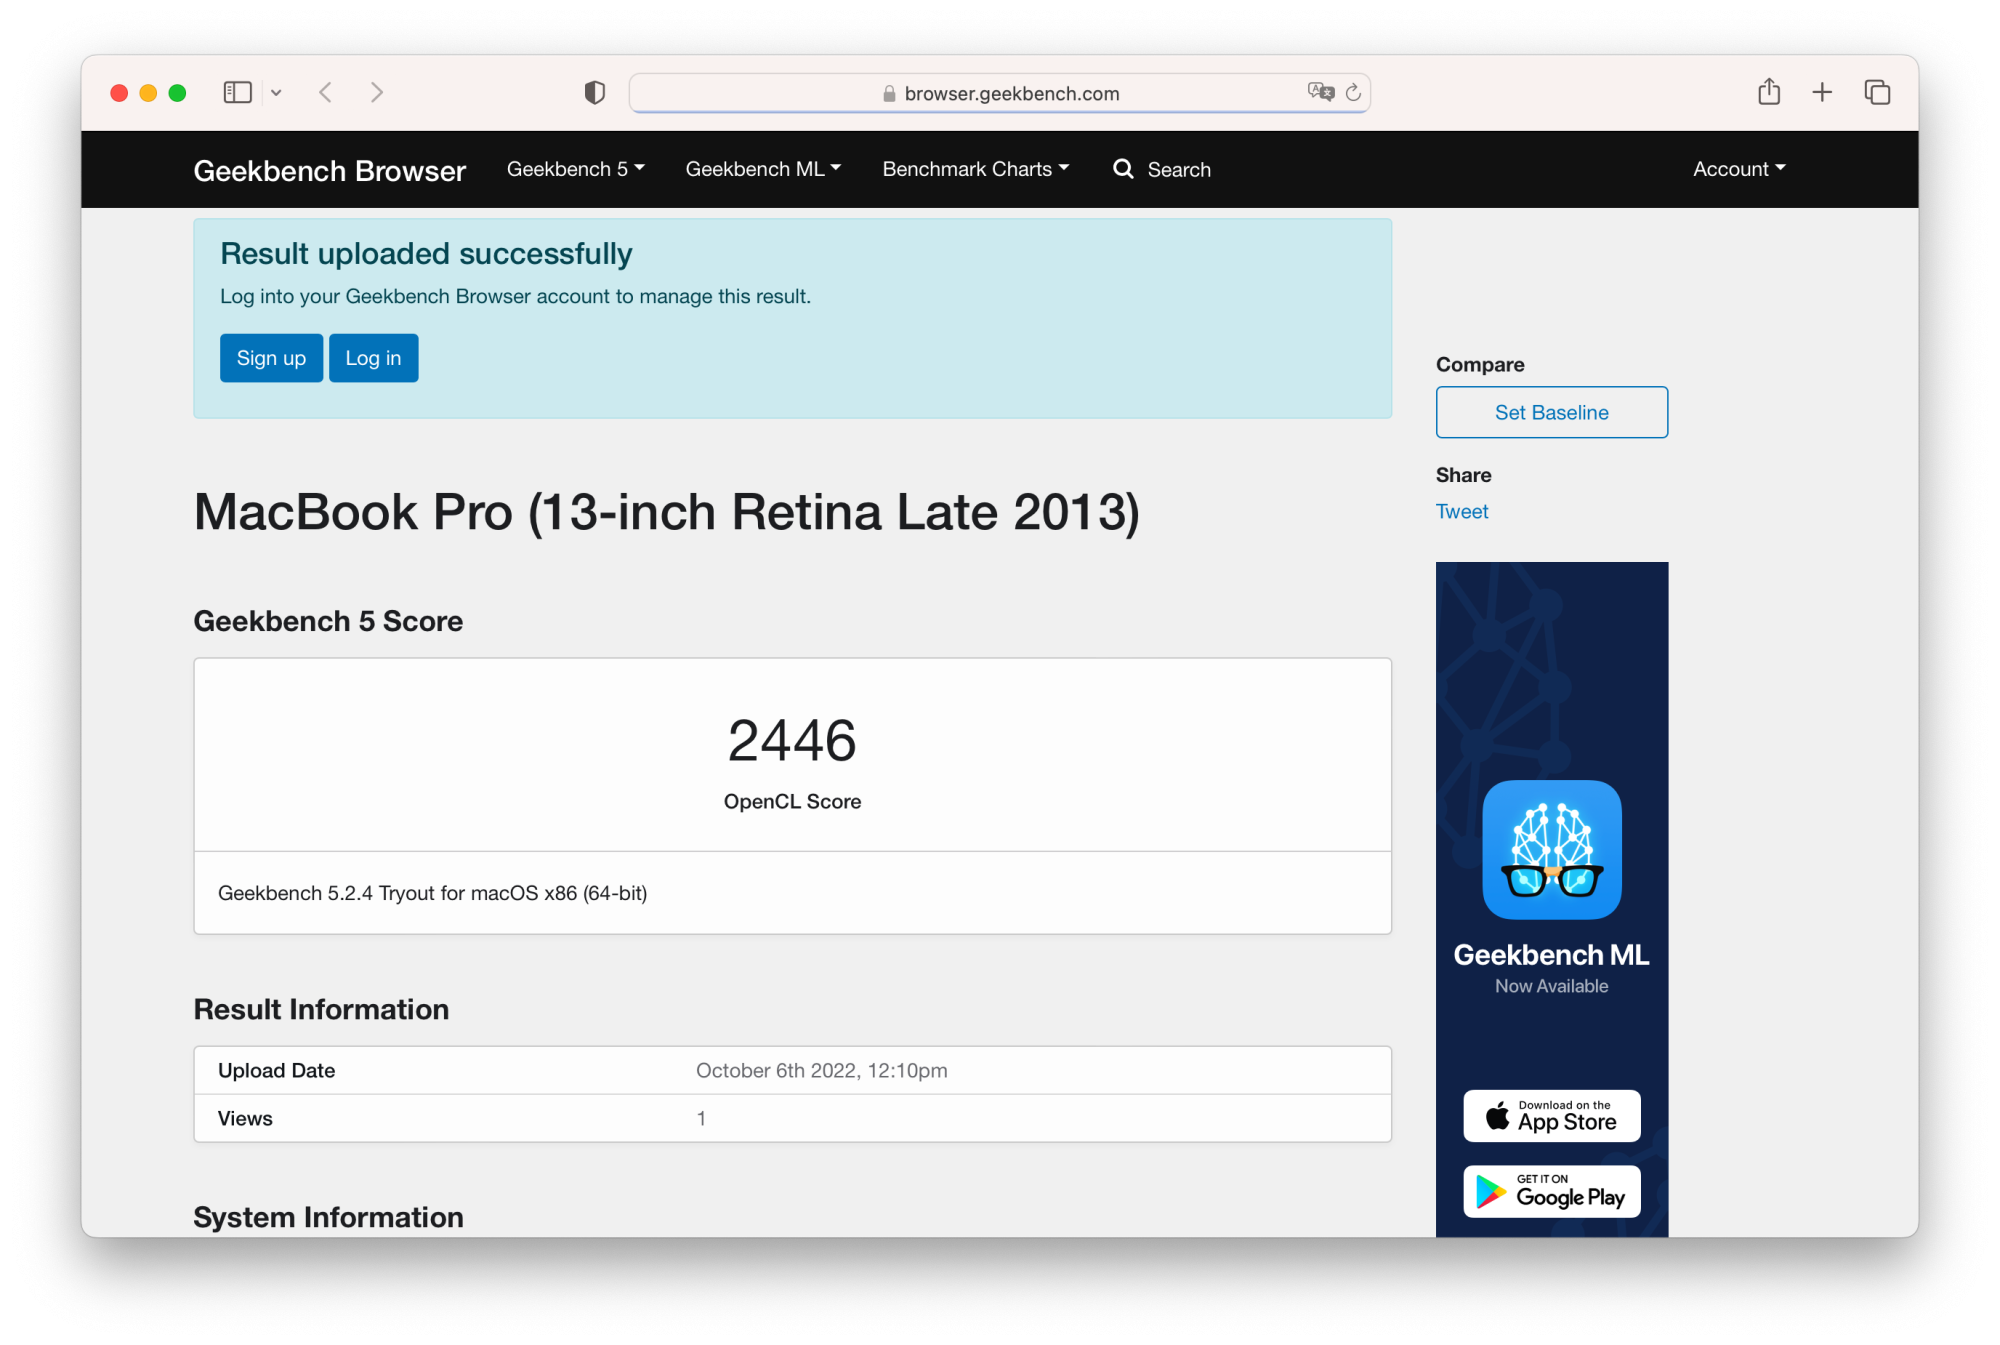Open the Share sheet icon

pos(1769,92)
